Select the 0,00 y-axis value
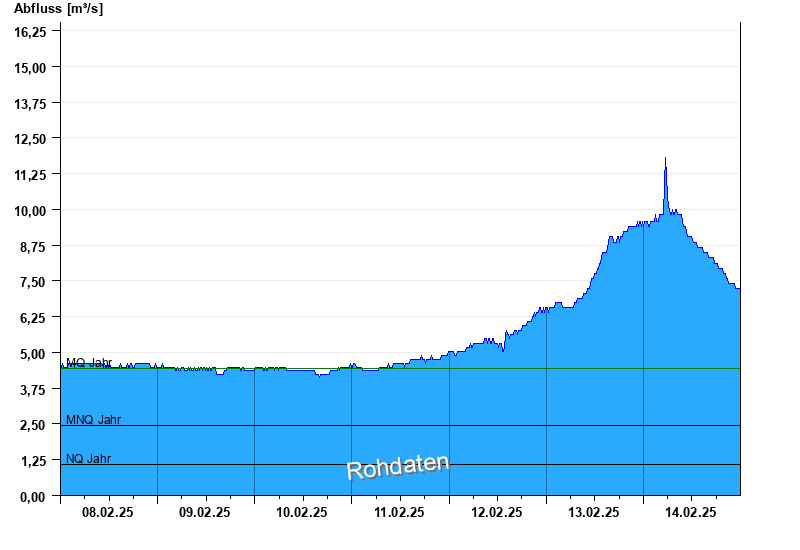Viewport: 800px width, 550px height. (33, 496)
